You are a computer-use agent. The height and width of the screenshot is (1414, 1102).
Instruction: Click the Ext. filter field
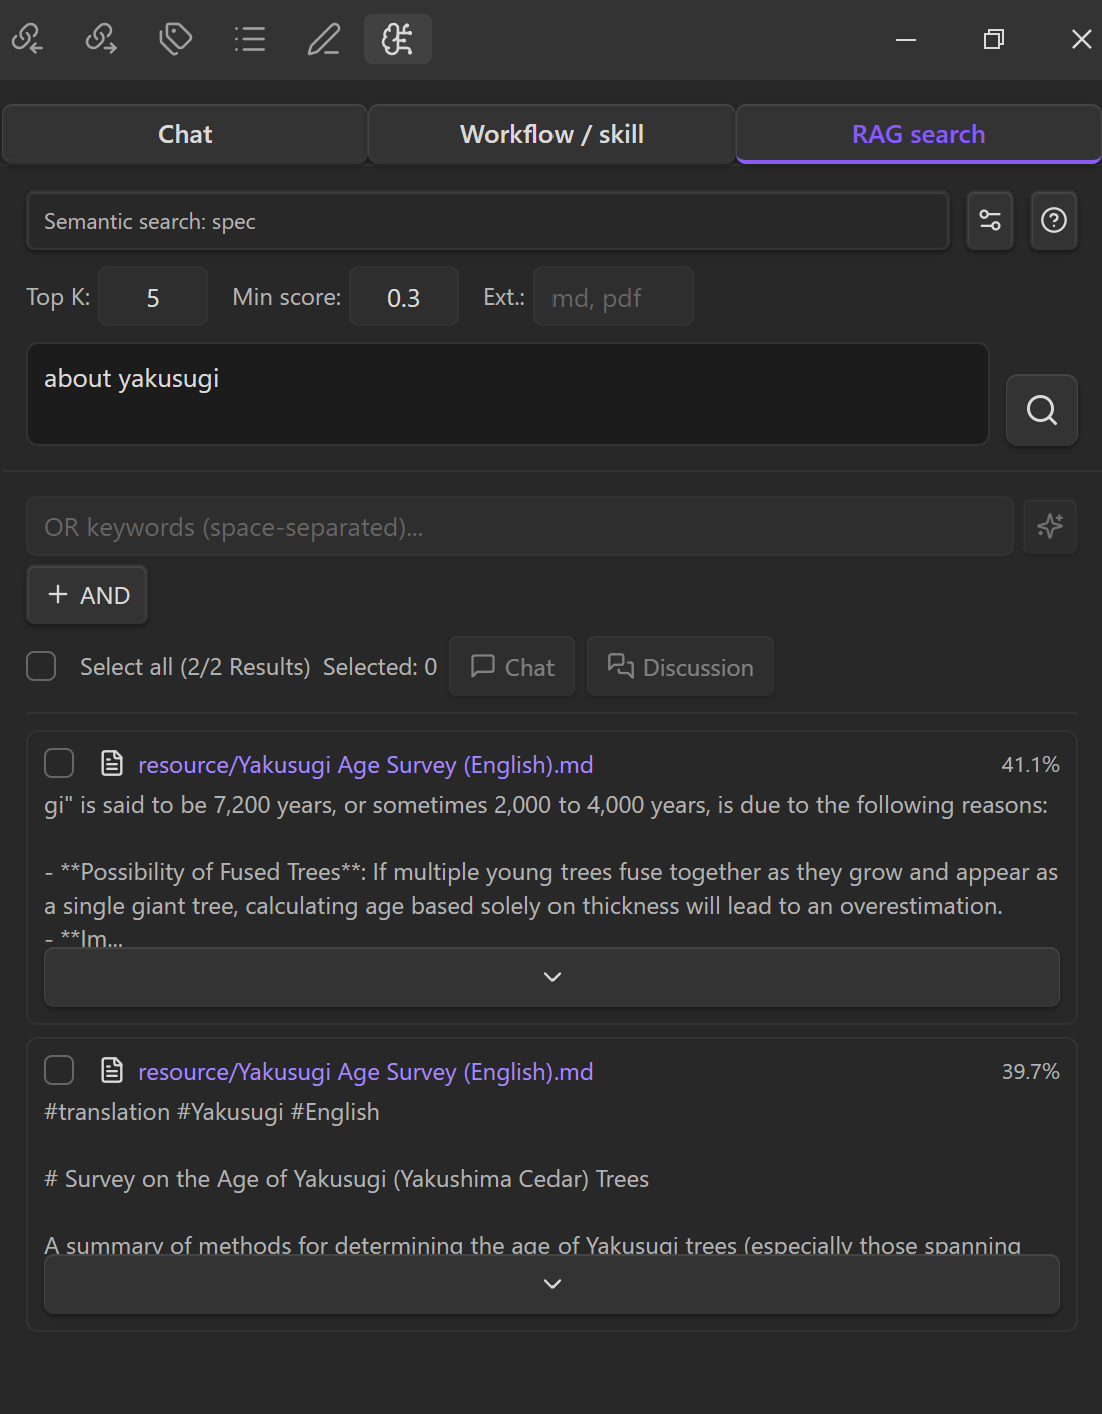tap(613, 297)
